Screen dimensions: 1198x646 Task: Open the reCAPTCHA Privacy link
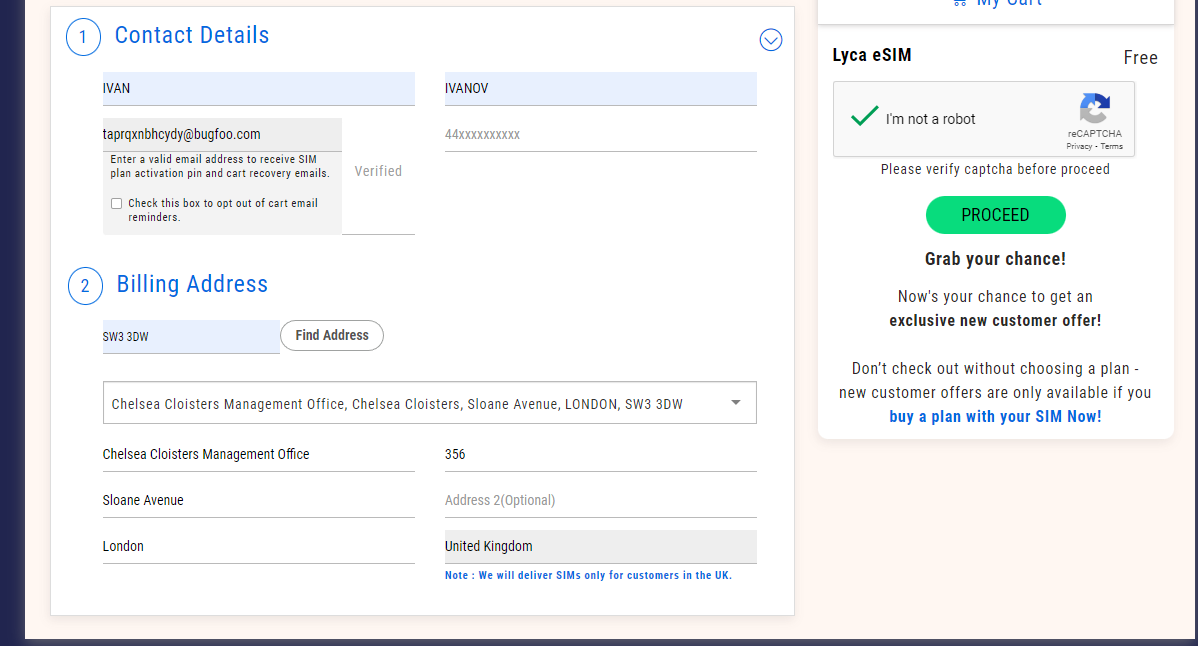[1079, 147]
